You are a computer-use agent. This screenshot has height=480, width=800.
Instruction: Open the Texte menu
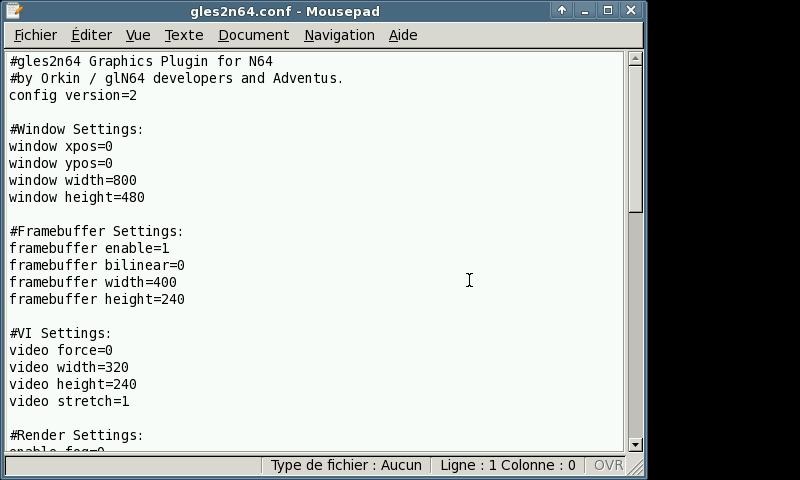184,35
